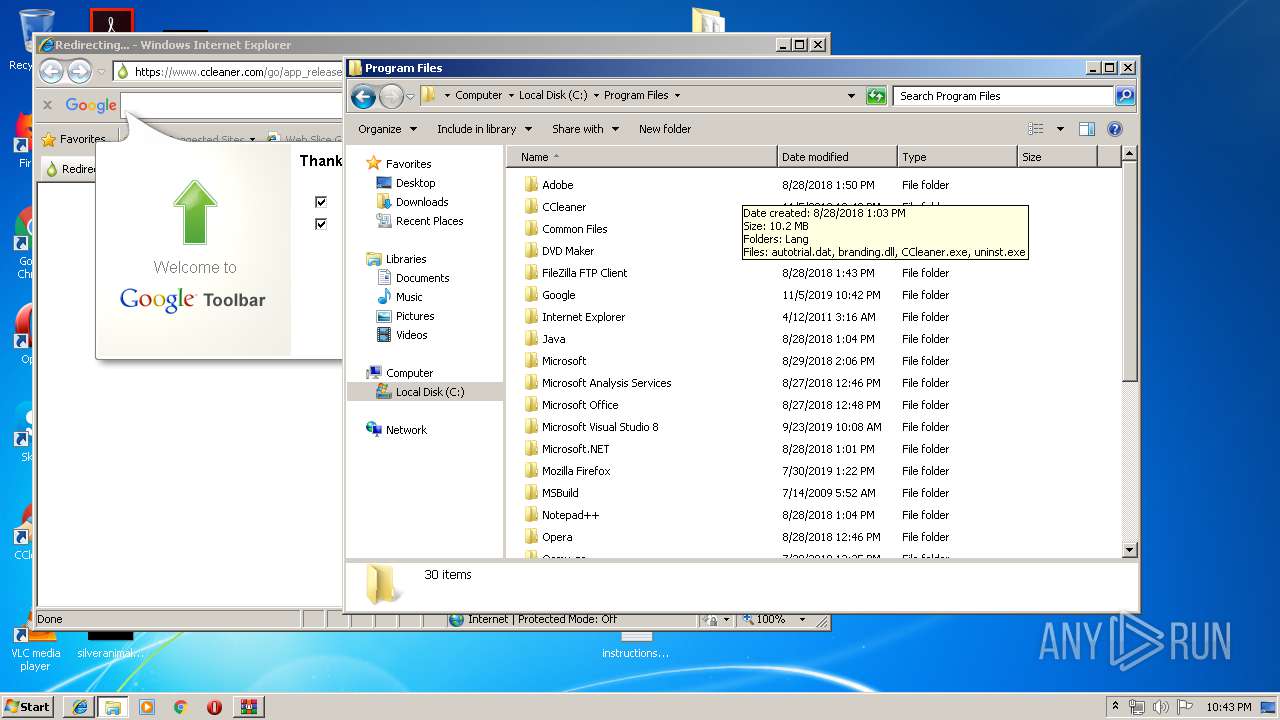Open the Include in library dropdown
Image resolution: width=1280 pixels, height=720 pixels.
[485, 129]
